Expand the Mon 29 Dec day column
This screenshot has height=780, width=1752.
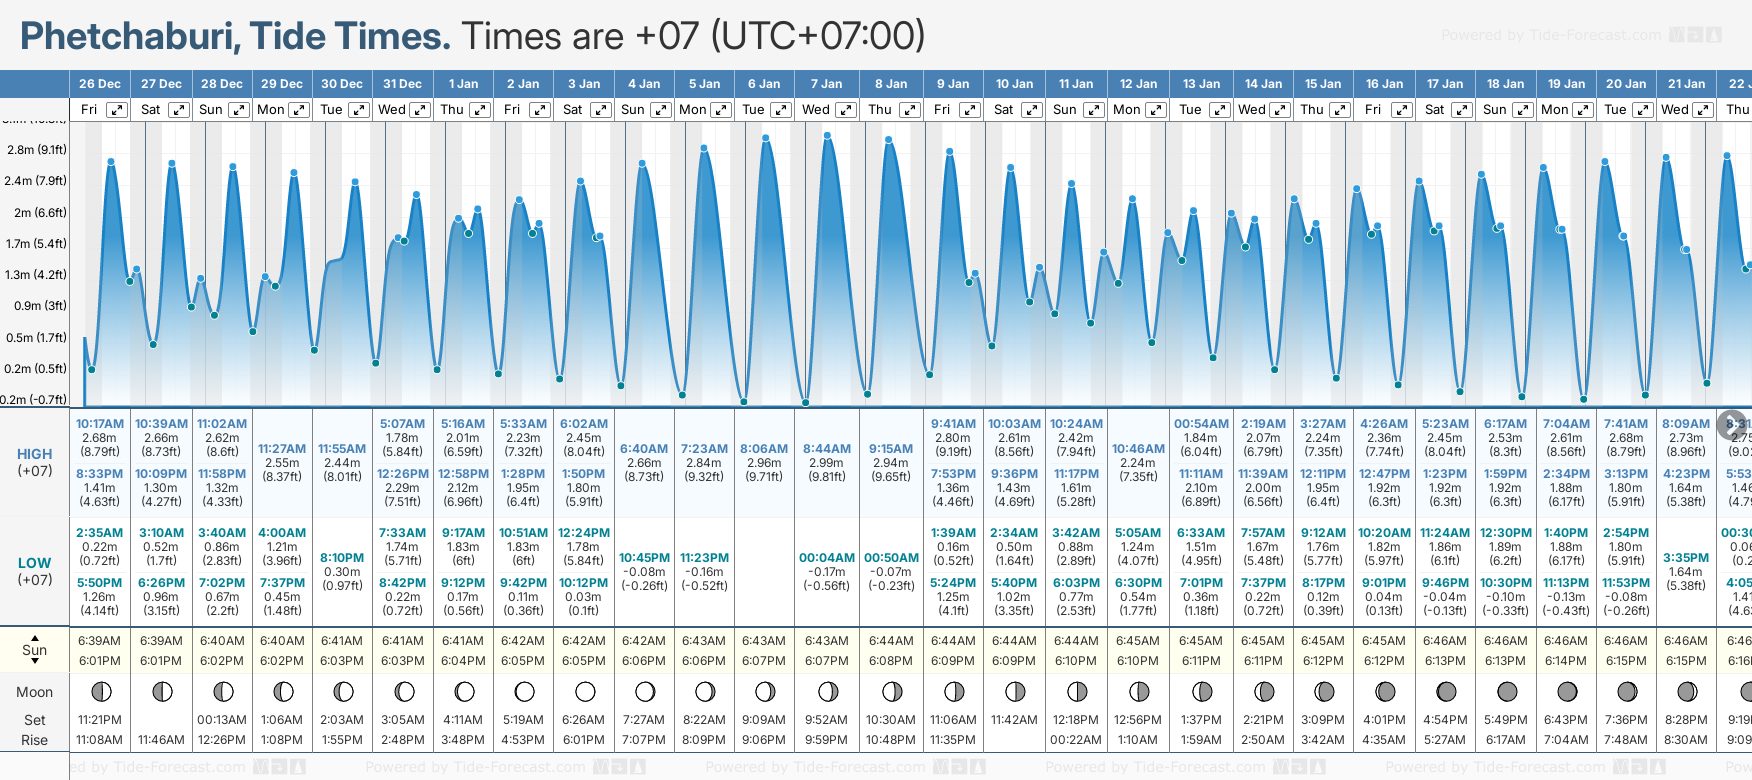(x=299, y=110)
